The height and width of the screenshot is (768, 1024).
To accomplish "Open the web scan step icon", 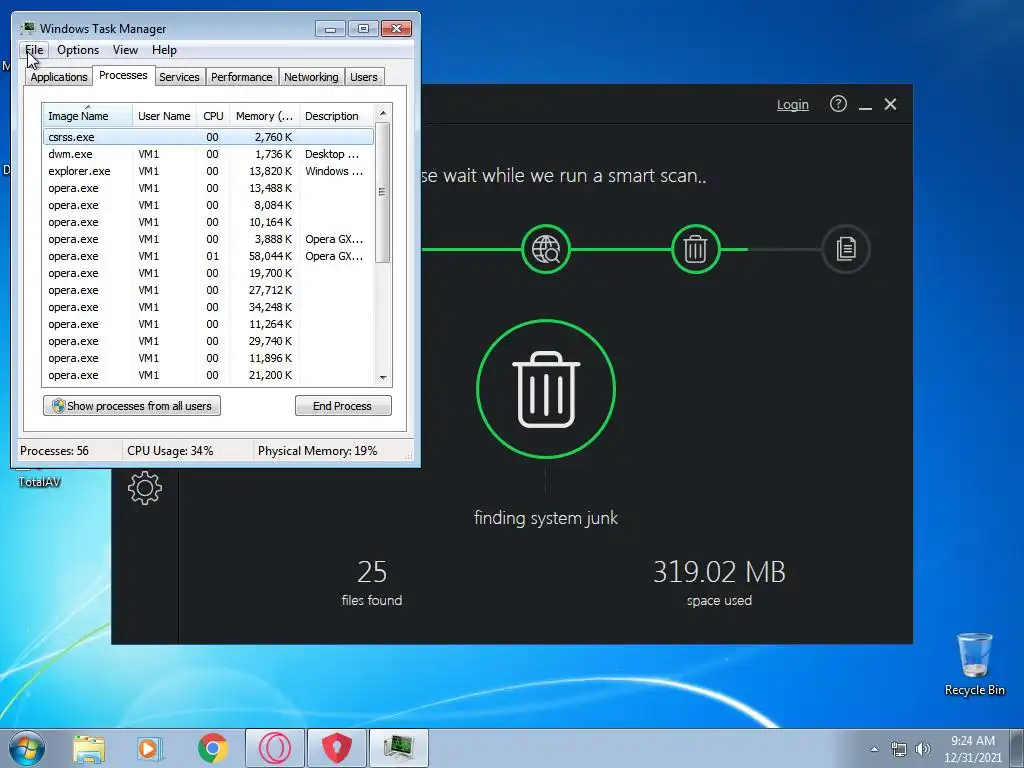I will pos(546,249).
